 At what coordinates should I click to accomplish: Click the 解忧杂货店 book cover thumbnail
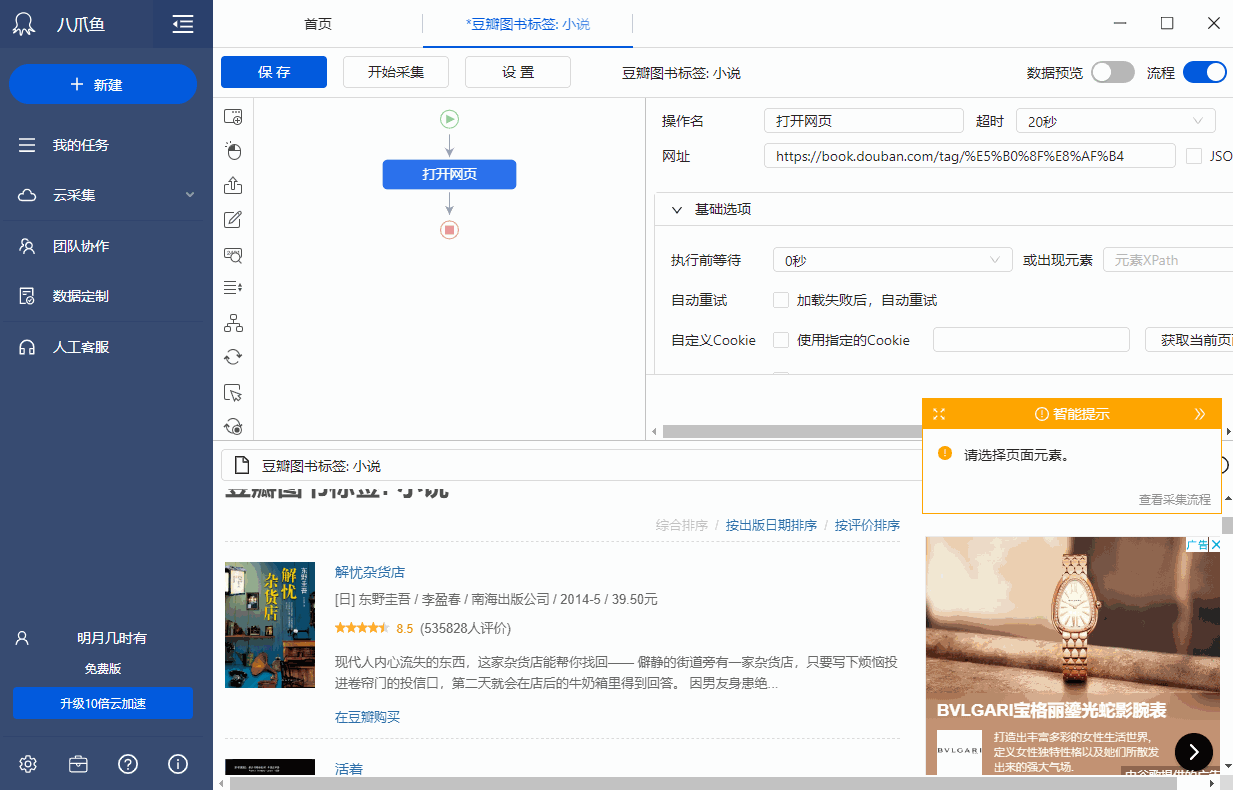[x=270, y=625]
